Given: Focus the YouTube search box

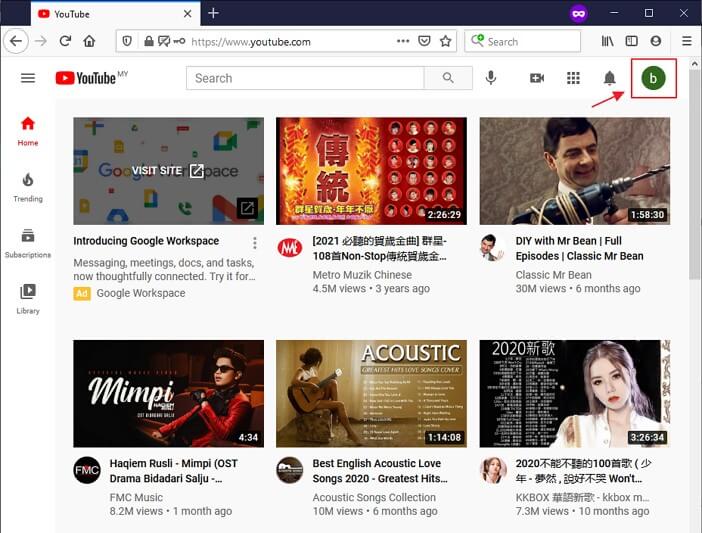Looking at the screenshot, I should (305, 78).
